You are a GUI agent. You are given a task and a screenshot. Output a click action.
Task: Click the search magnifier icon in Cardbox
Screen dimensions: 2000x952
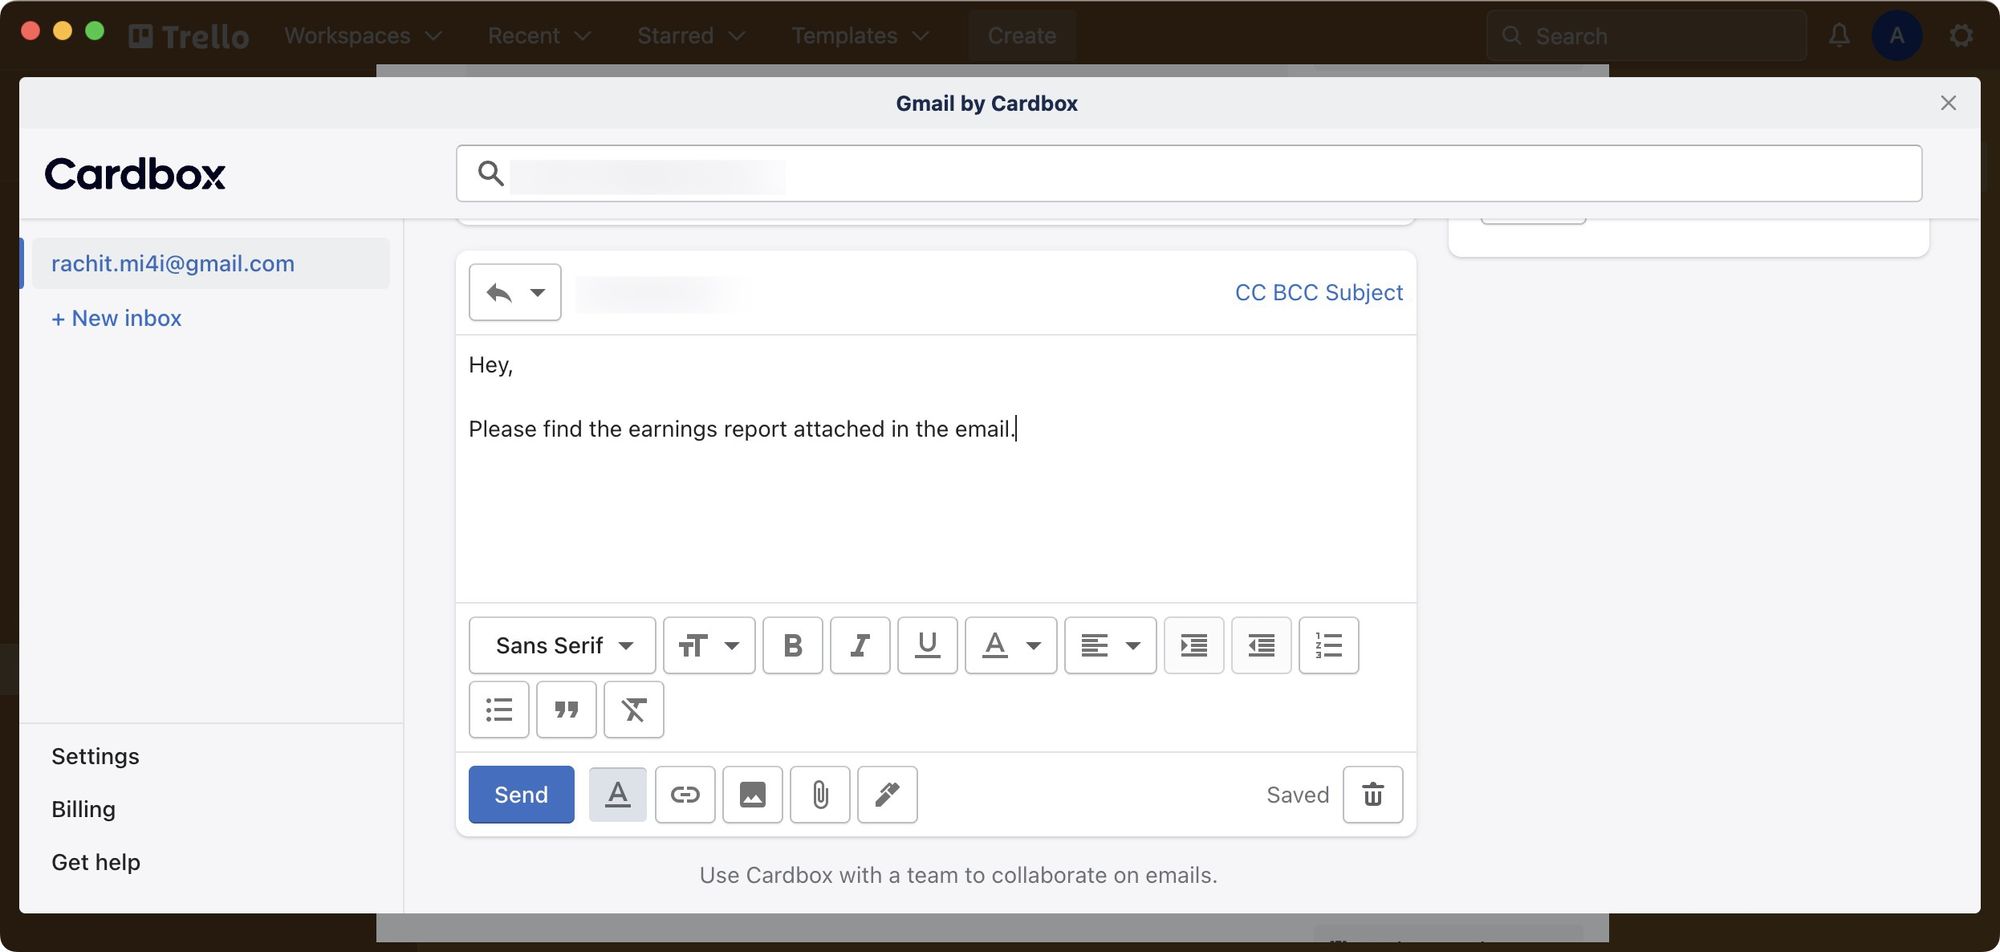pyautogui.click(x=490, y=173)
